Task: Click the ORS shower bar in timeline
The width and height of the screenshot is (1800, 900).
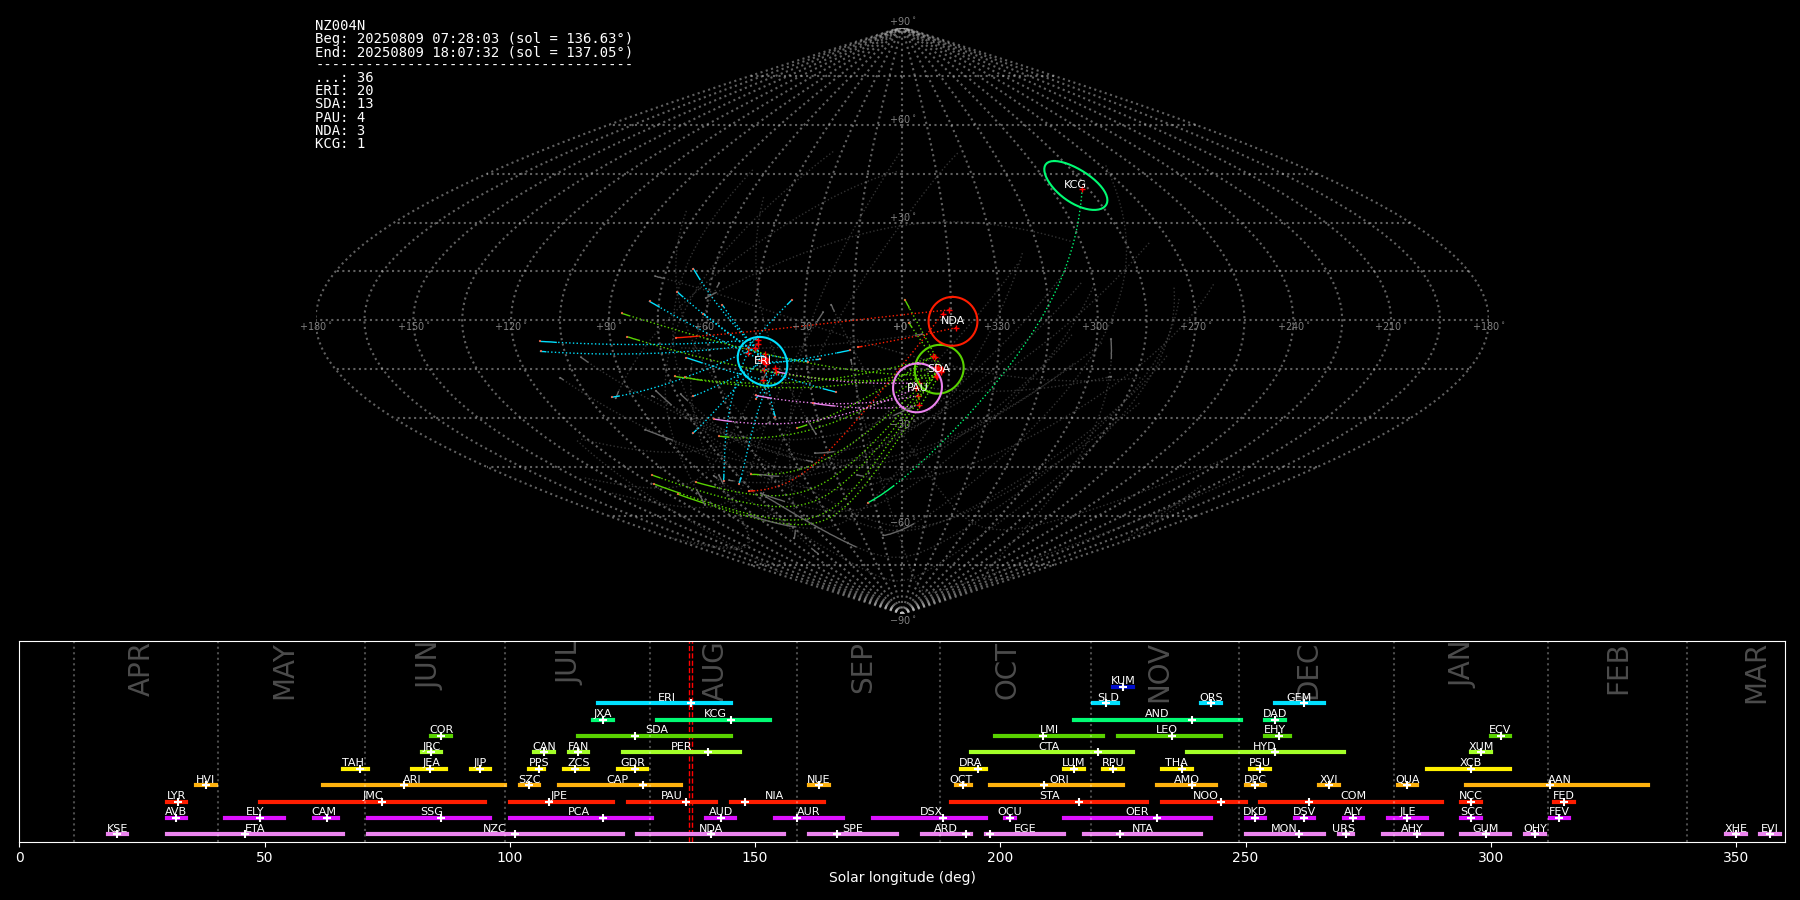Action: tap(1211, 703)
